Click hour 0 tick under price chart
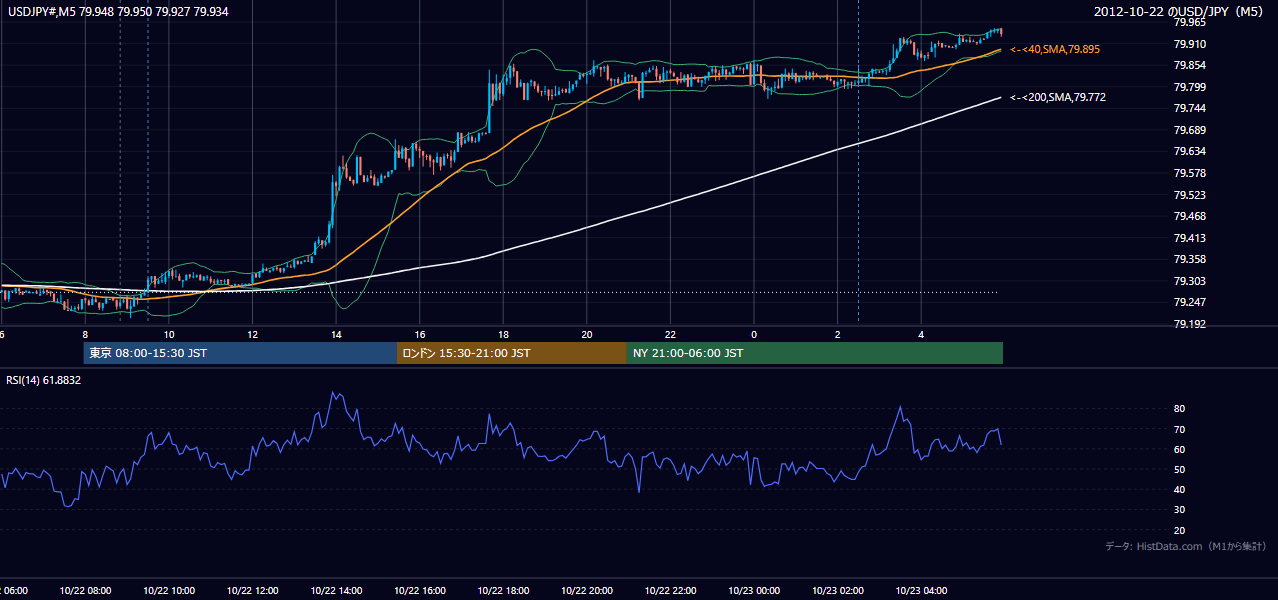The width and height of the screenshot is (1278, 600). click(754, 335)
